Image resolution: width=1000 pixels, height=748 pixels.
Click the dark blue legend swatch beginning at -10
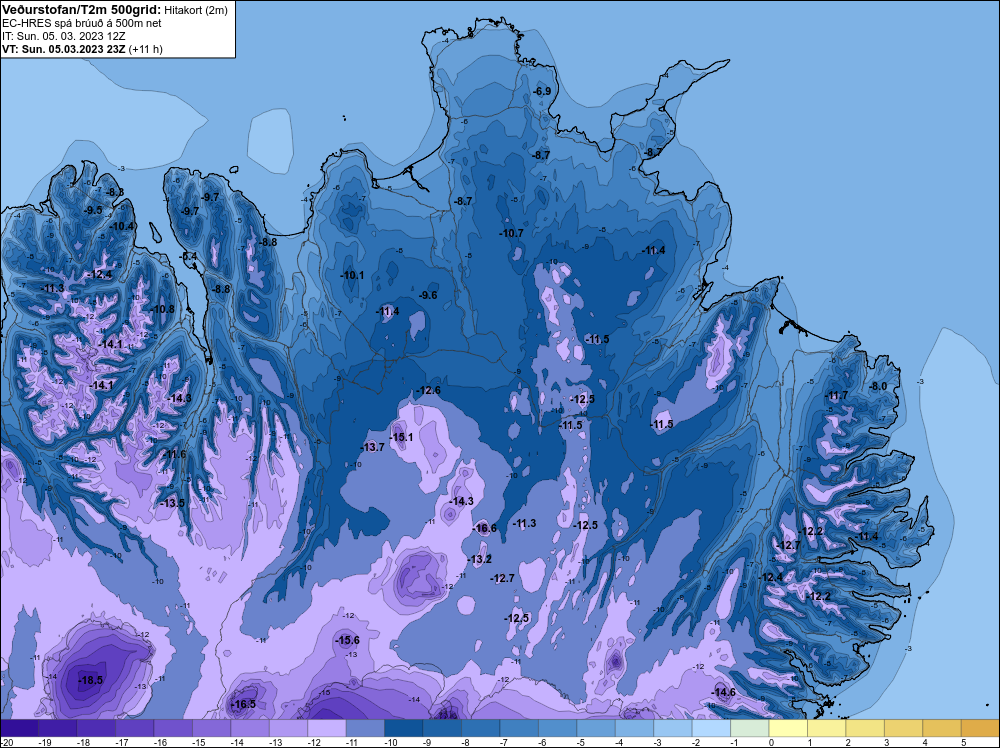[404, 728]
